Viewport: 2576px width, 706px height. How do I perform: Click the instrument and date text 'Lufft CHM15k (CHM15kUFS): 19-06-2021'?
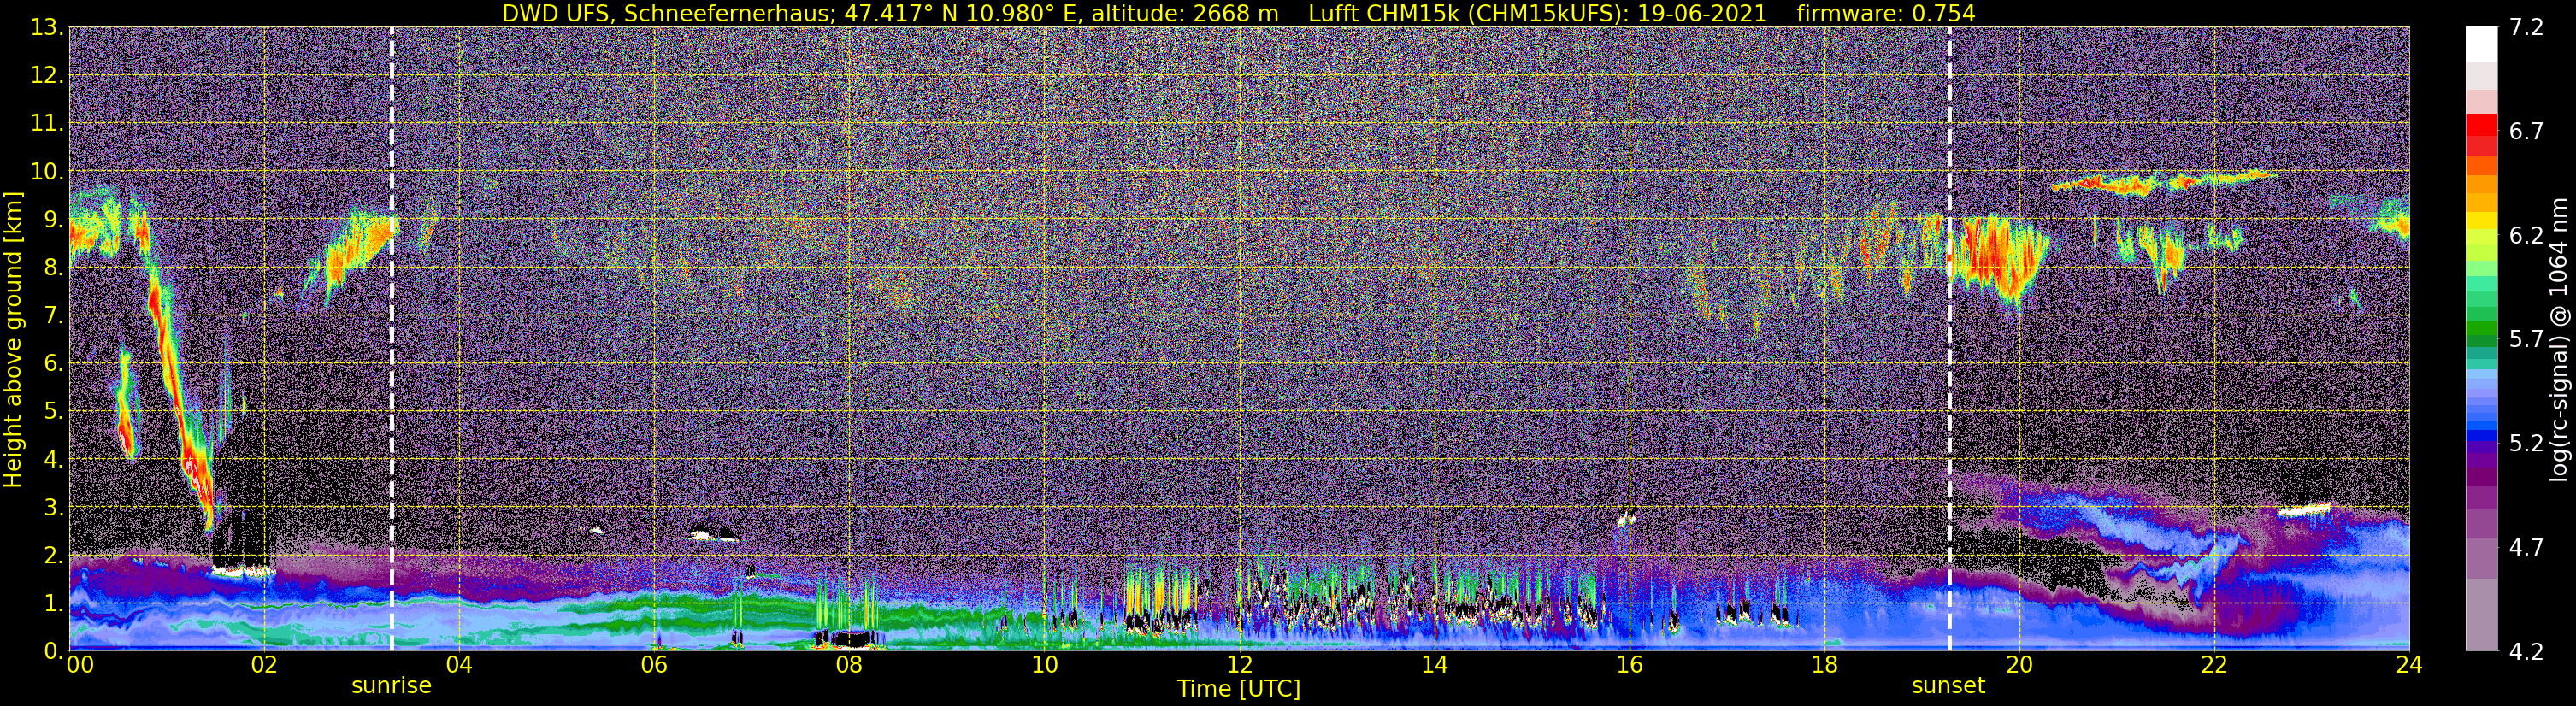point(1538,13)
